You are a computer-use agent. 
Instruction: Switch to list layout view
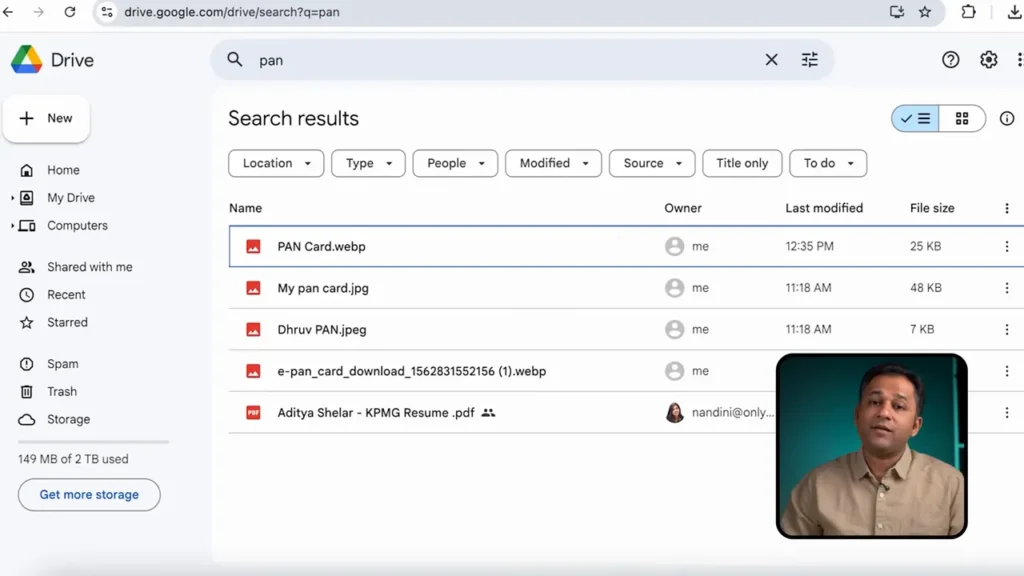[x=915, y=119]
